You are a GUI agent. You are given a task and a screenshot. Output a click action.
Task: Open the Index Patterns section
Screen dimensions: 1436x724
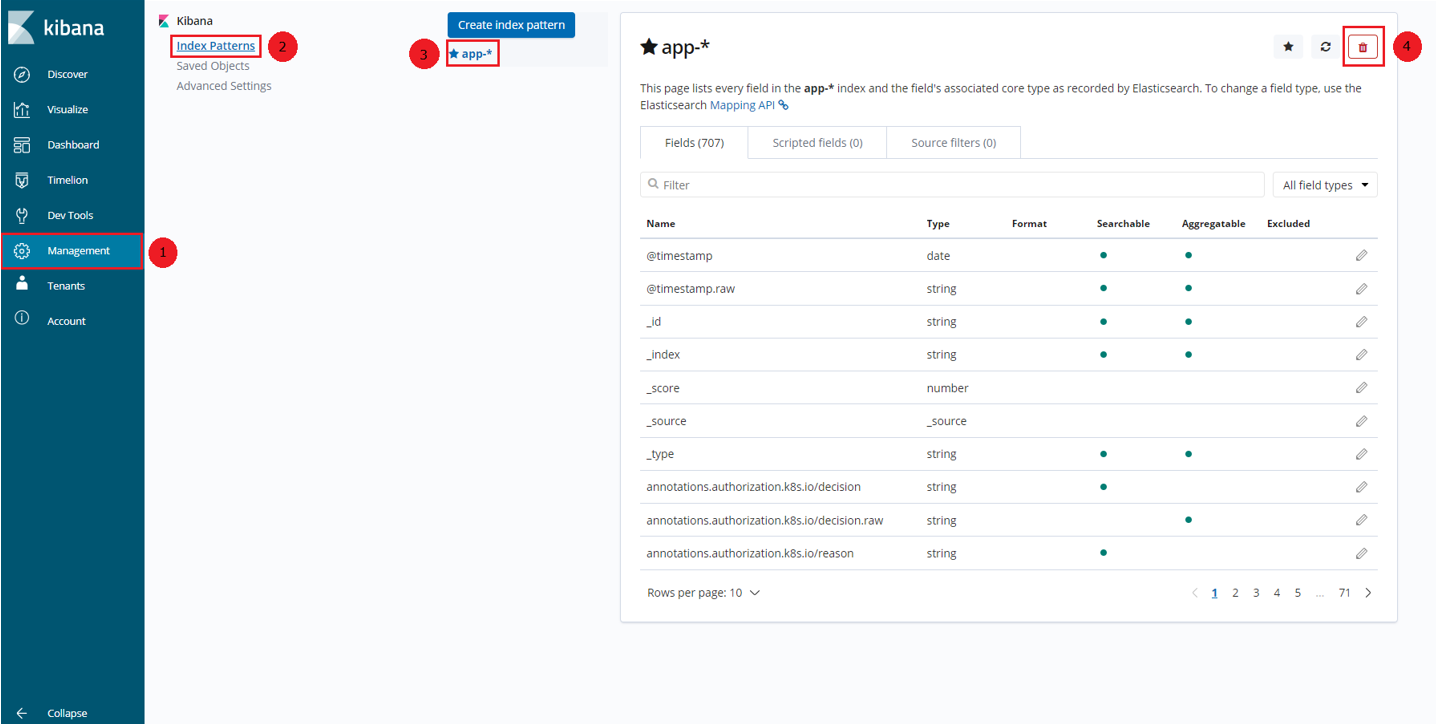[216, 46]
